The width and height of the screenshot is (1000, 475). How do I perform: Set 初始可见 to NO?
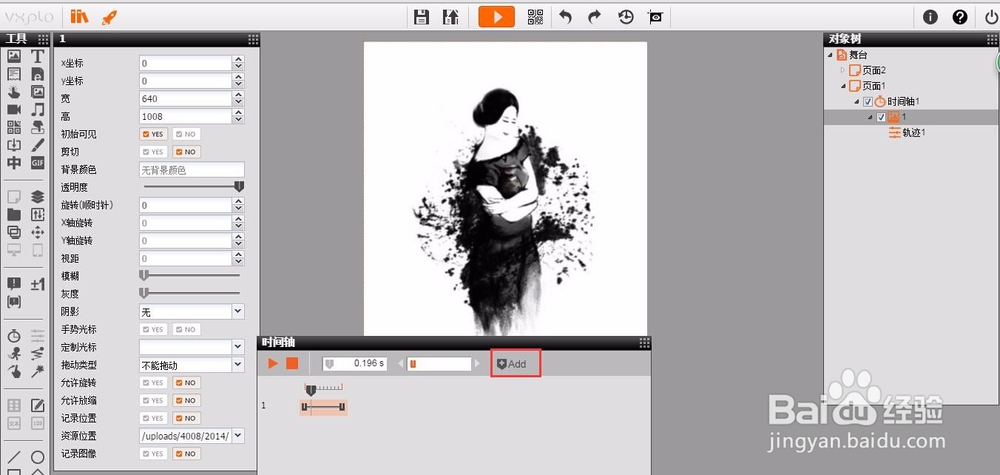click(x=186, y=135)
